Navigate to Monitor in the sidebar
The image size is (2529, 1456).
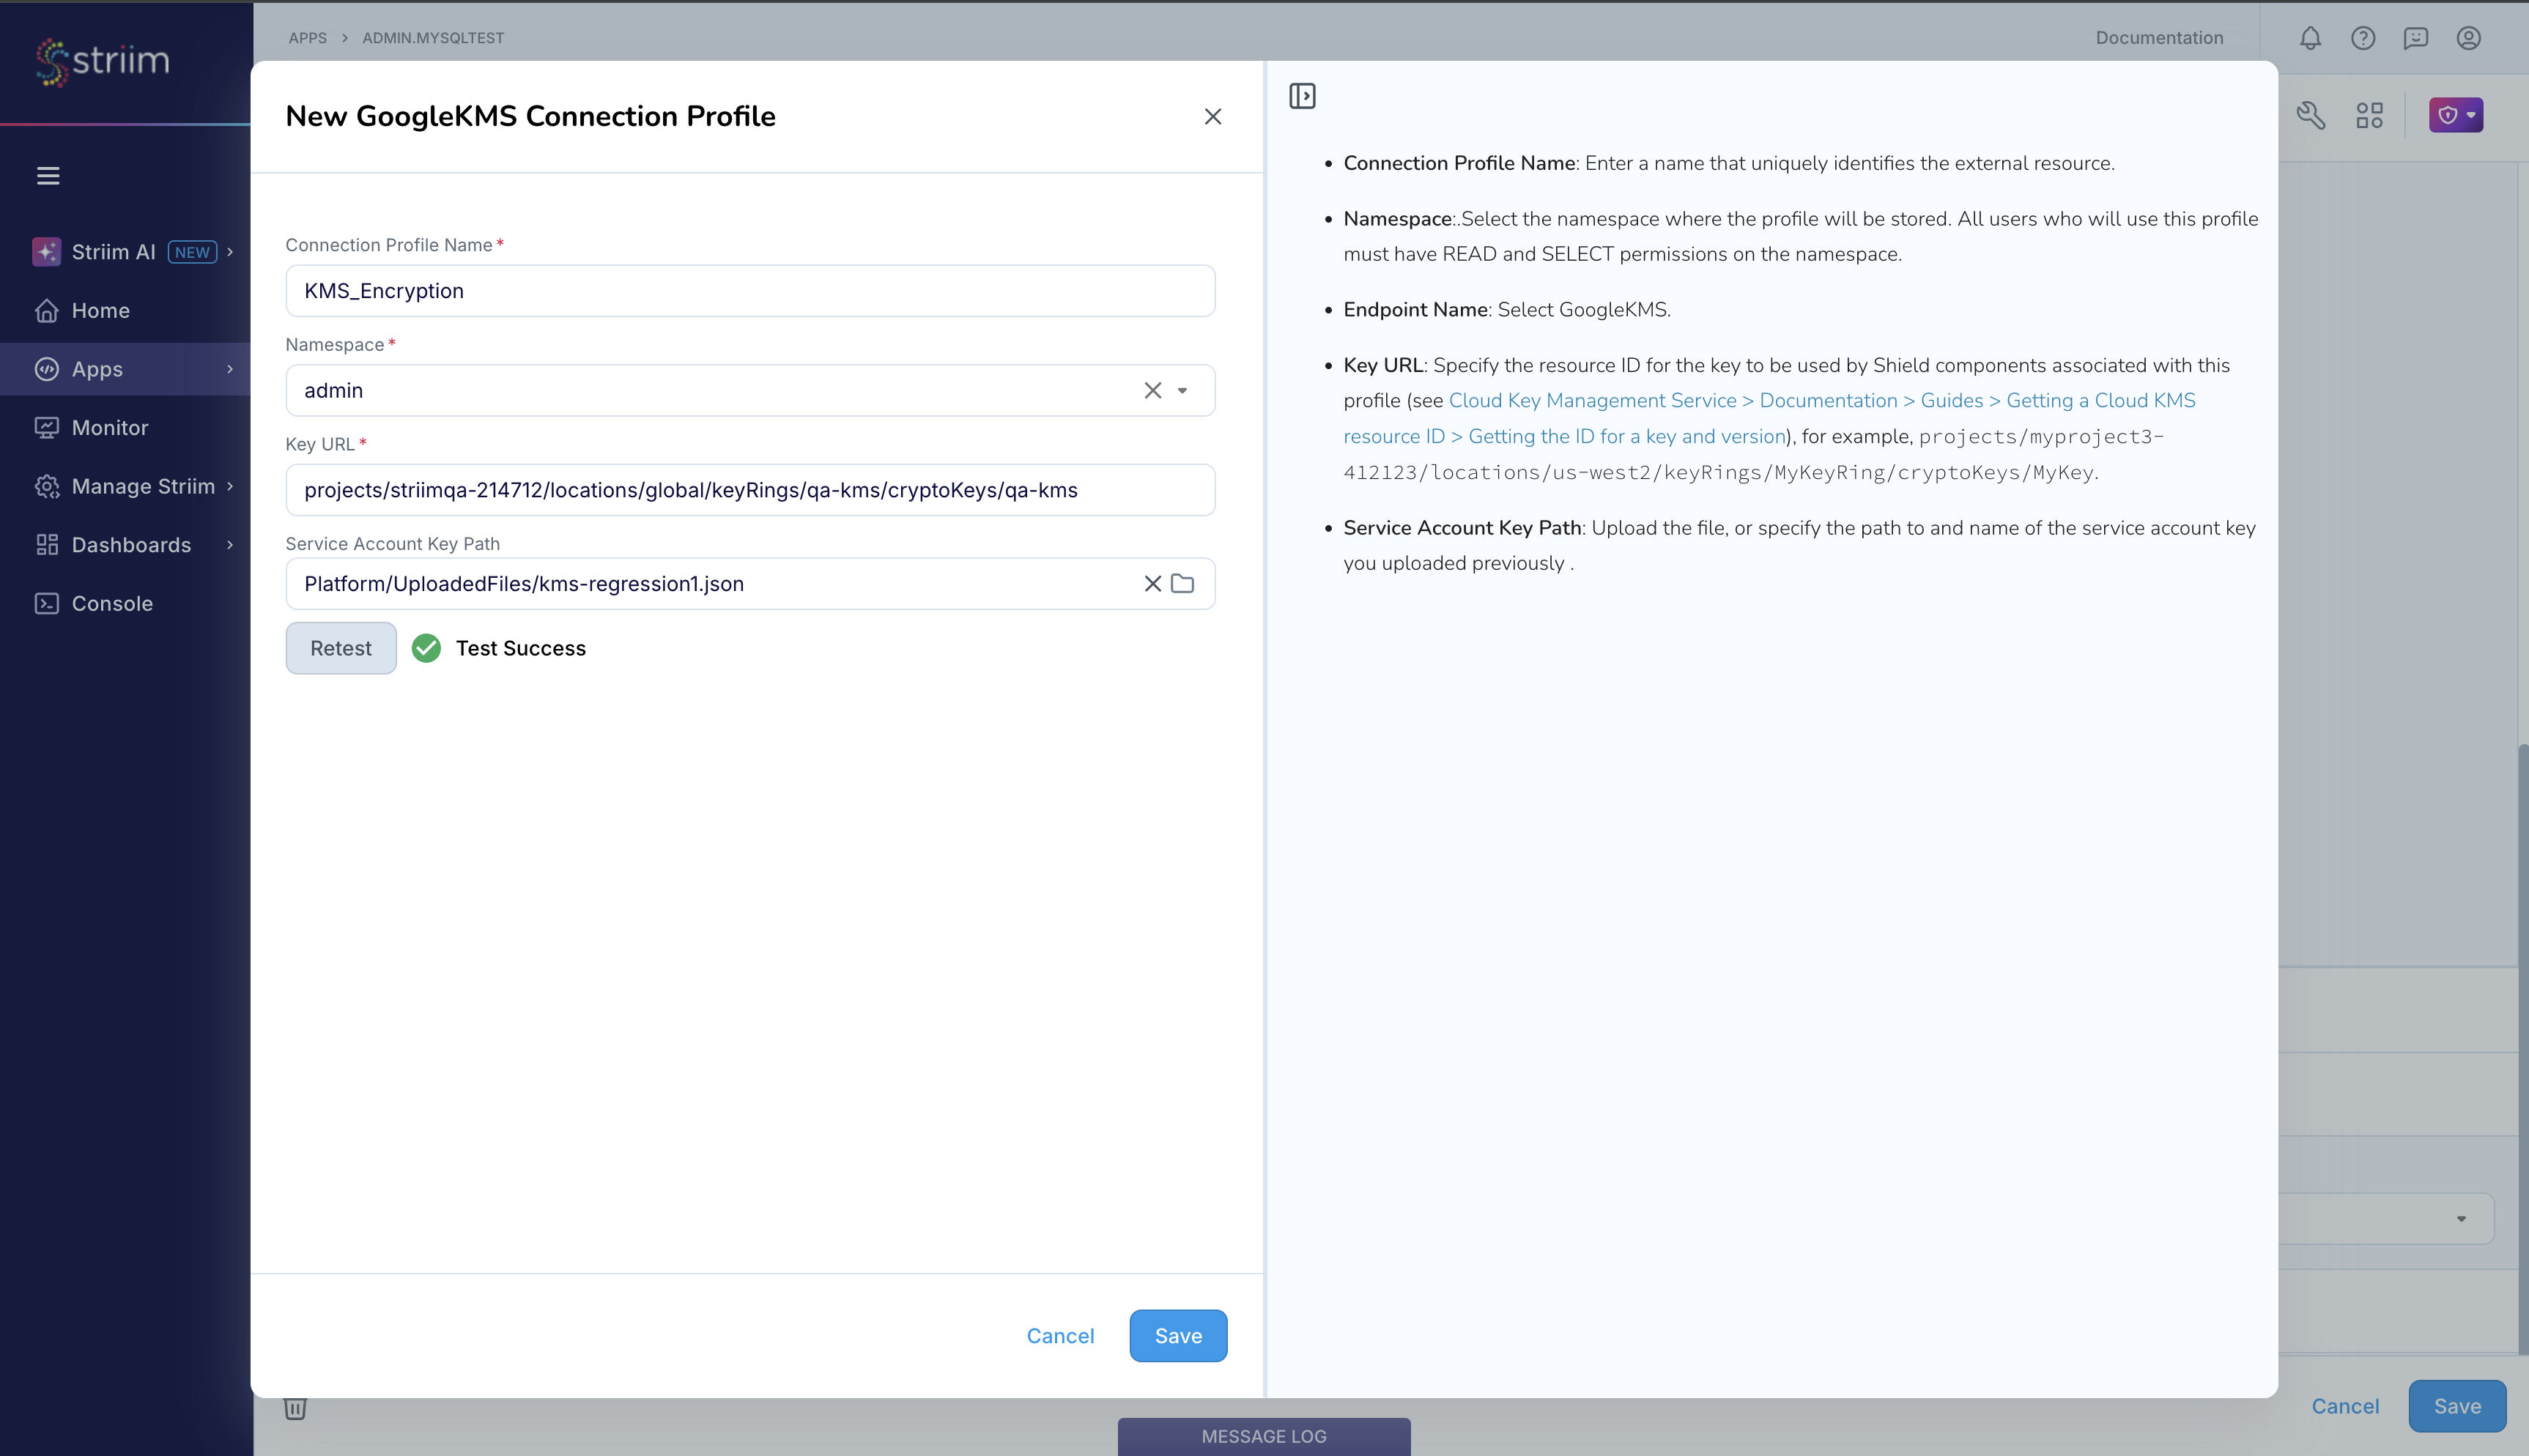pyautogui.click(x=110, y=427)
